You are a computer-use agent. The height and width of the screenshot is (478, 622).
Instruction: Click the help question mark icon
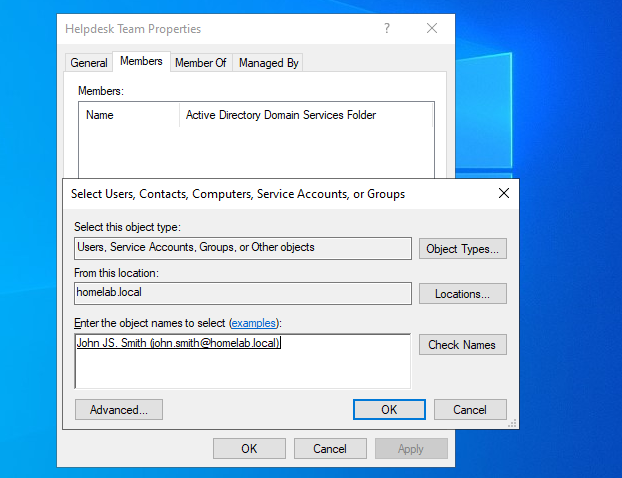pos(387,28)
